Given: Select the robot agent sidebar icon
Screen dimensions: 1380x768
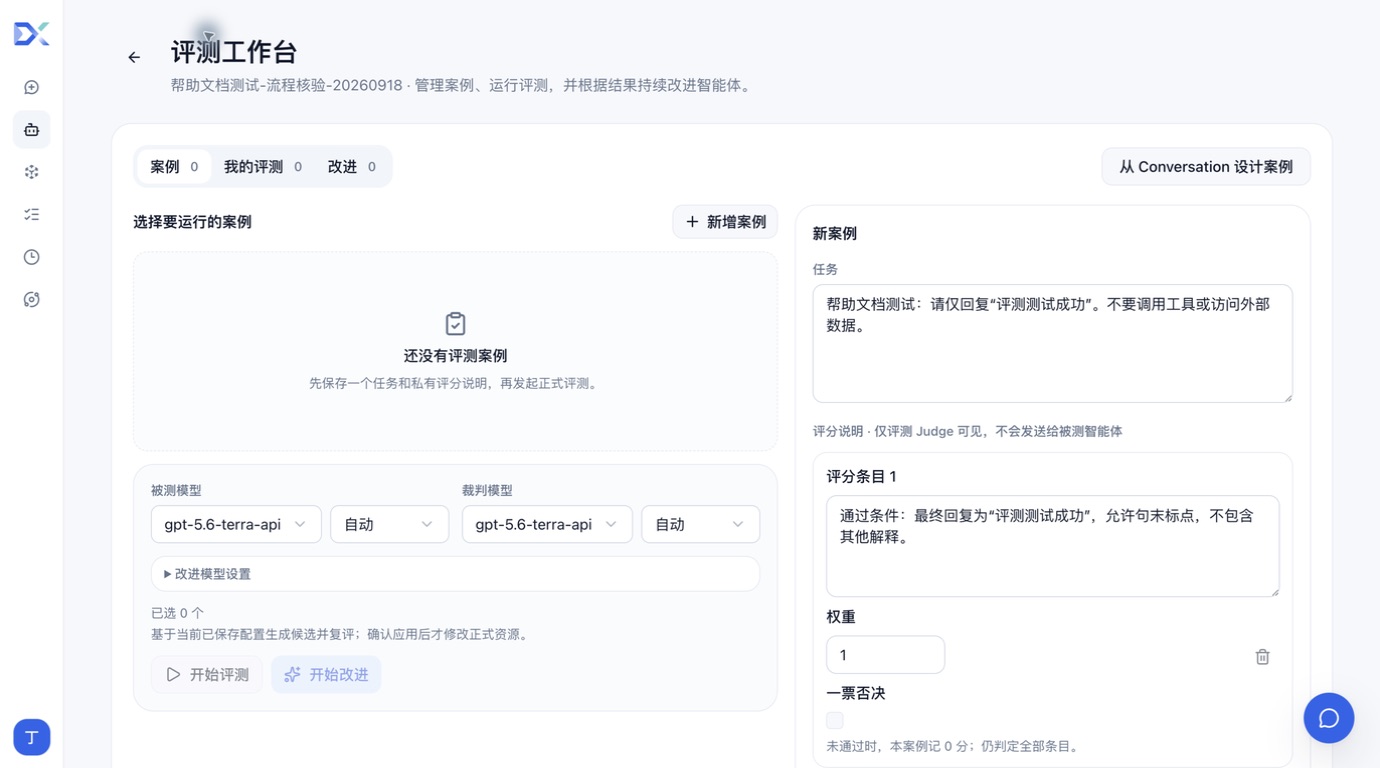Looking at the screenshot, I should click(x=32, y=130).
